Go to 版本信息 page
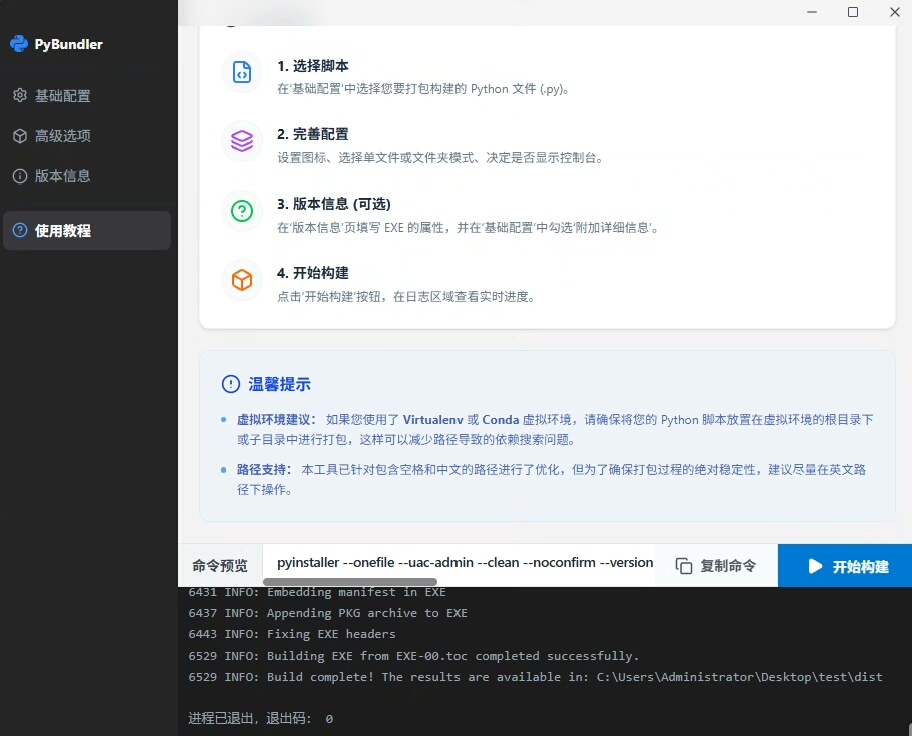This screenshot has width=912, height=736. [x=87, y=176]
